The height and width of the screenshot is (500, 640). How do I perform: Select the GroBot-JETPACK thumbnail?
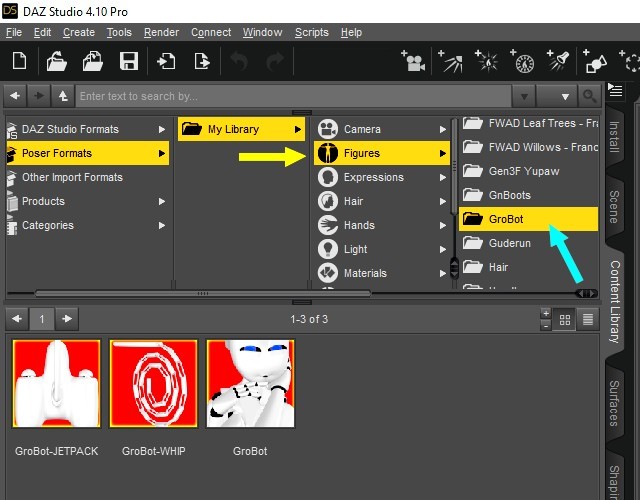click(56, 384)
